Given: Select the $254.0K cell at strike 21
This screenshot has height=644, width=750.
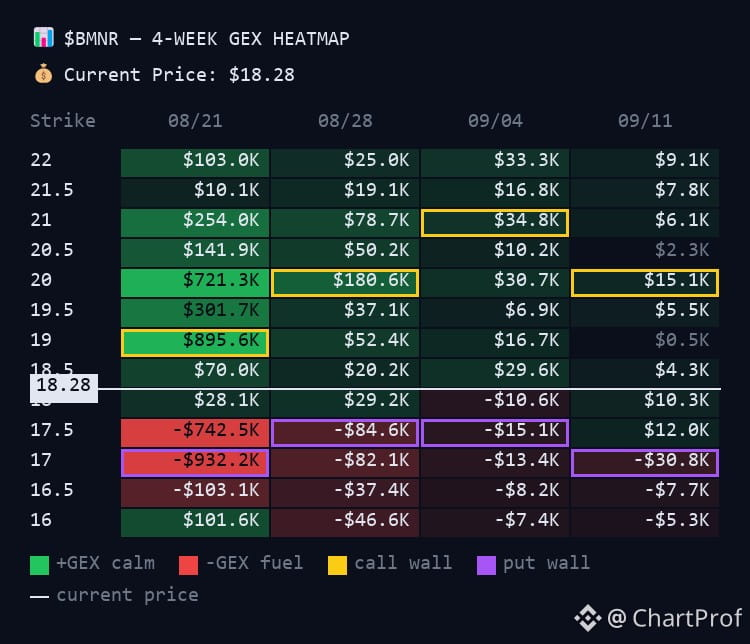Looking at the screenshot, I should click(195, 222).
